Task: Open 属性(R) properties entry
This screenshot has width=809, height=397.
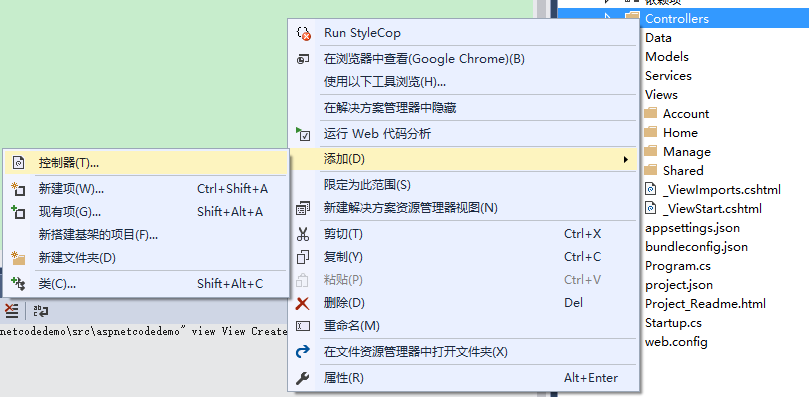Action: pos(464,378)
